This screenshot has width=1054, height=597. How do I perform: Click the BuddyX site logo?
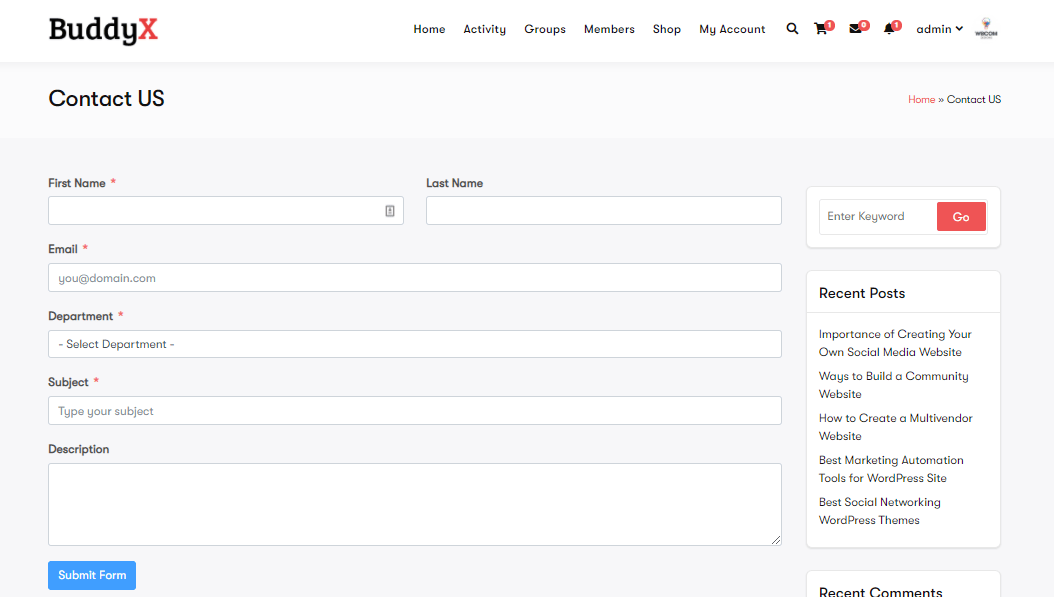coord(103,30)
